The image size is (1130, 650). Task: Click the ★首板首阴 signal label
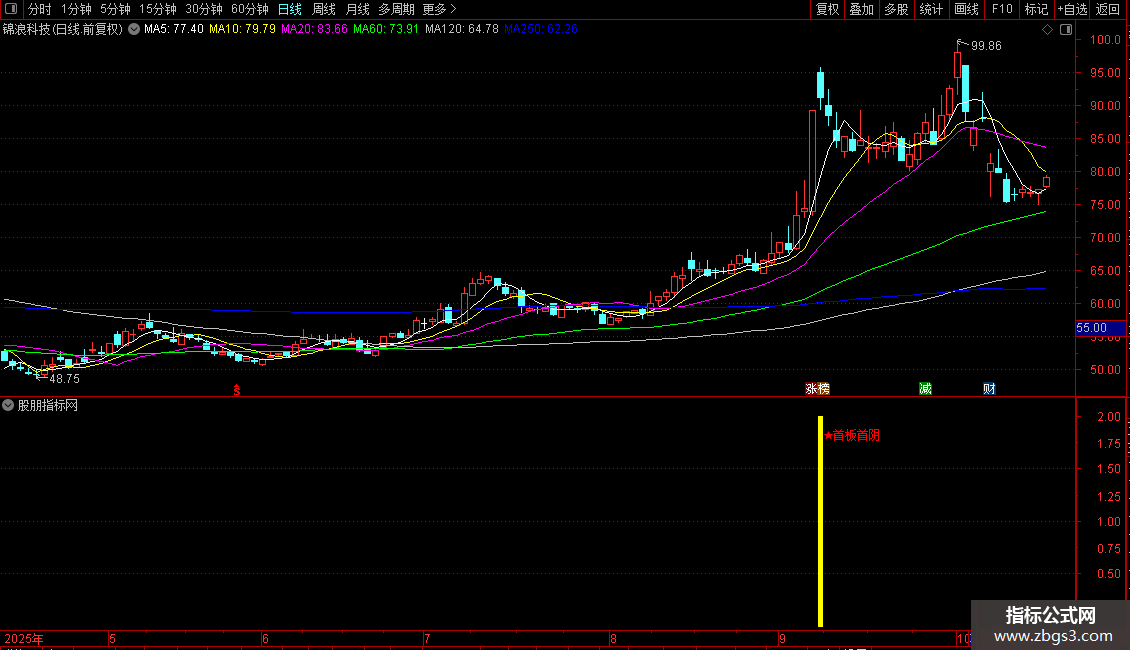[852, 435]
